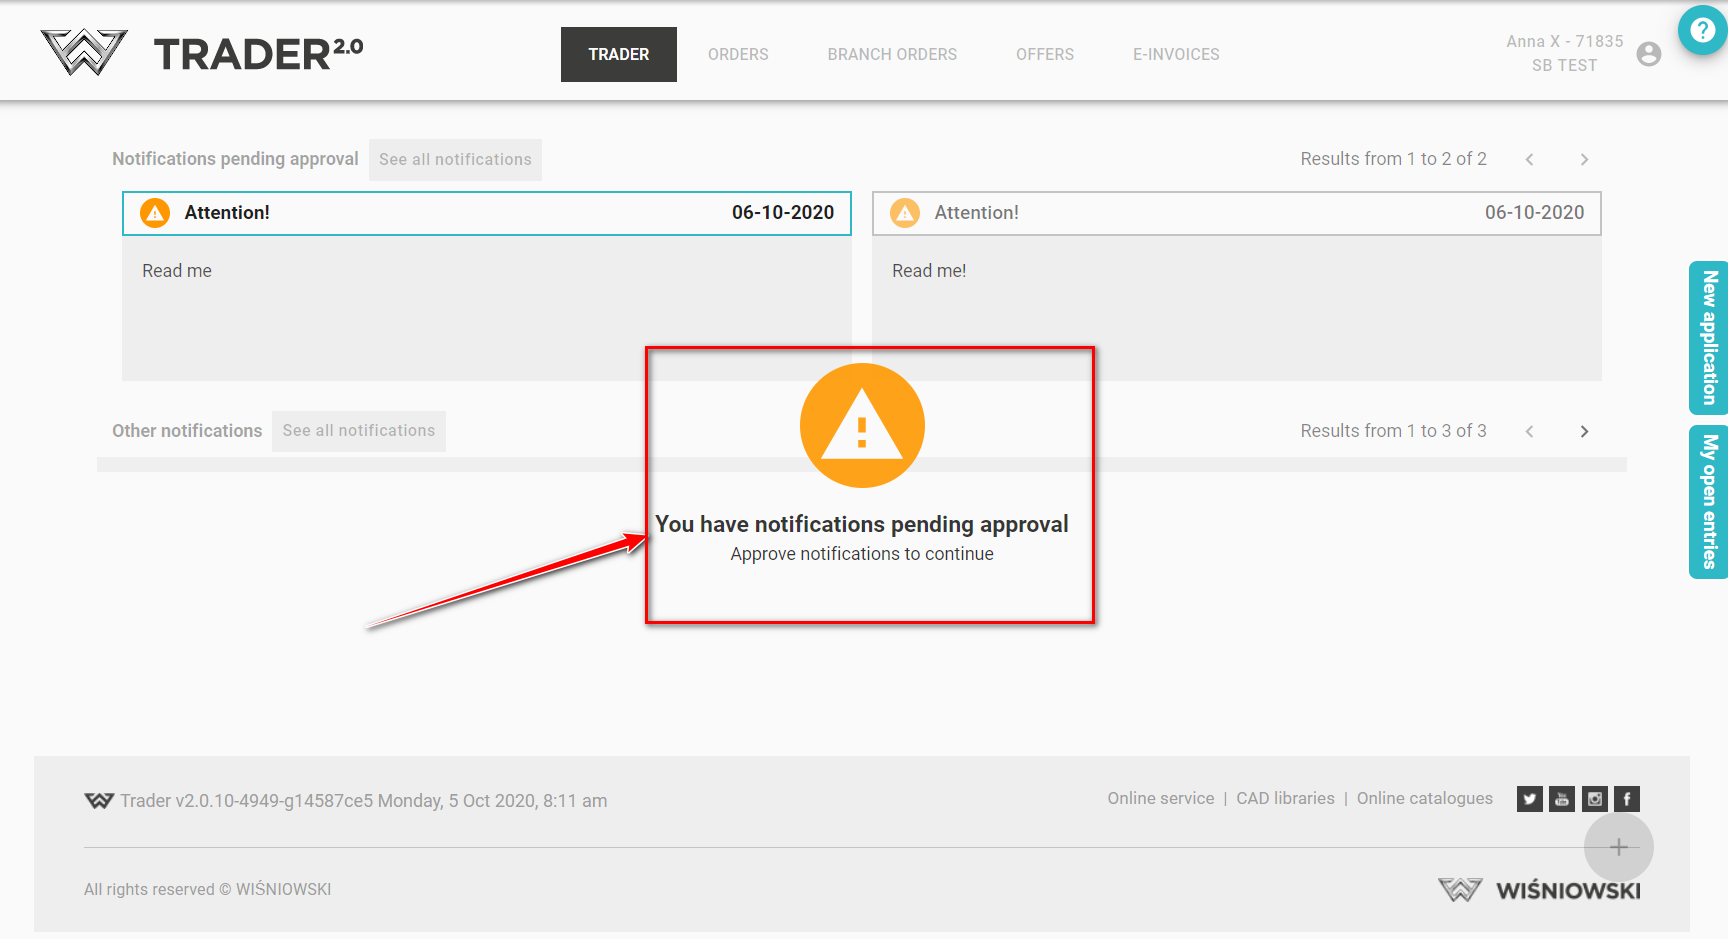Click the round plus floating button
1728x939 pixels.
coord(1618,847)
